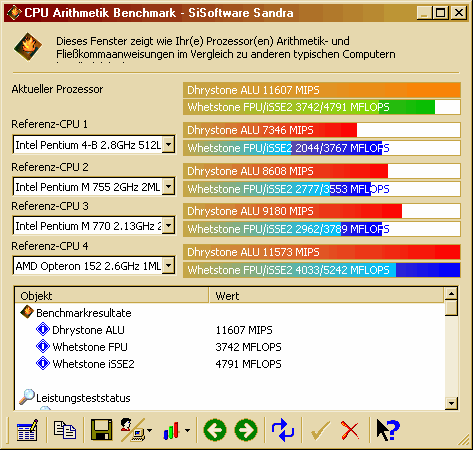Click the Whetstone 2044/3767 MFLOPS bar

(x=322, y=148)
